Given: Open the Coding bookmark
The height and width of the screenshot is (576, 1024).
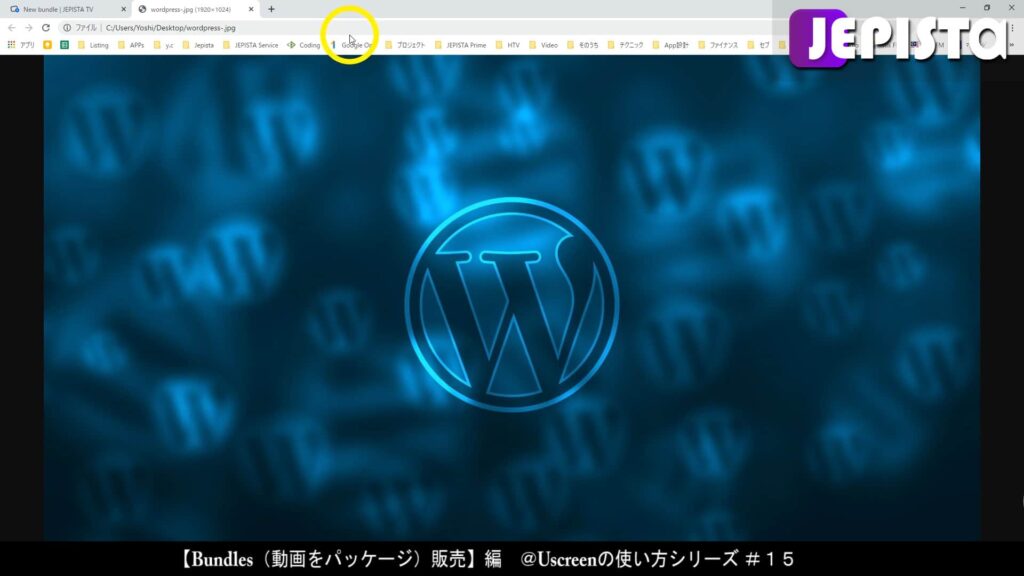Looking at the screenshot, I should click(x=304, y=45).
